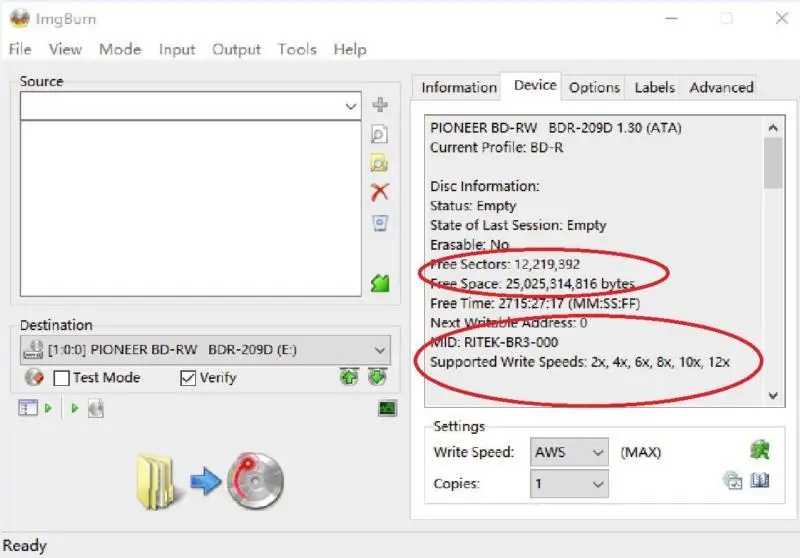The image size is (800, 558).
Task: Remove selected item with red X
Action: [380, 192]
